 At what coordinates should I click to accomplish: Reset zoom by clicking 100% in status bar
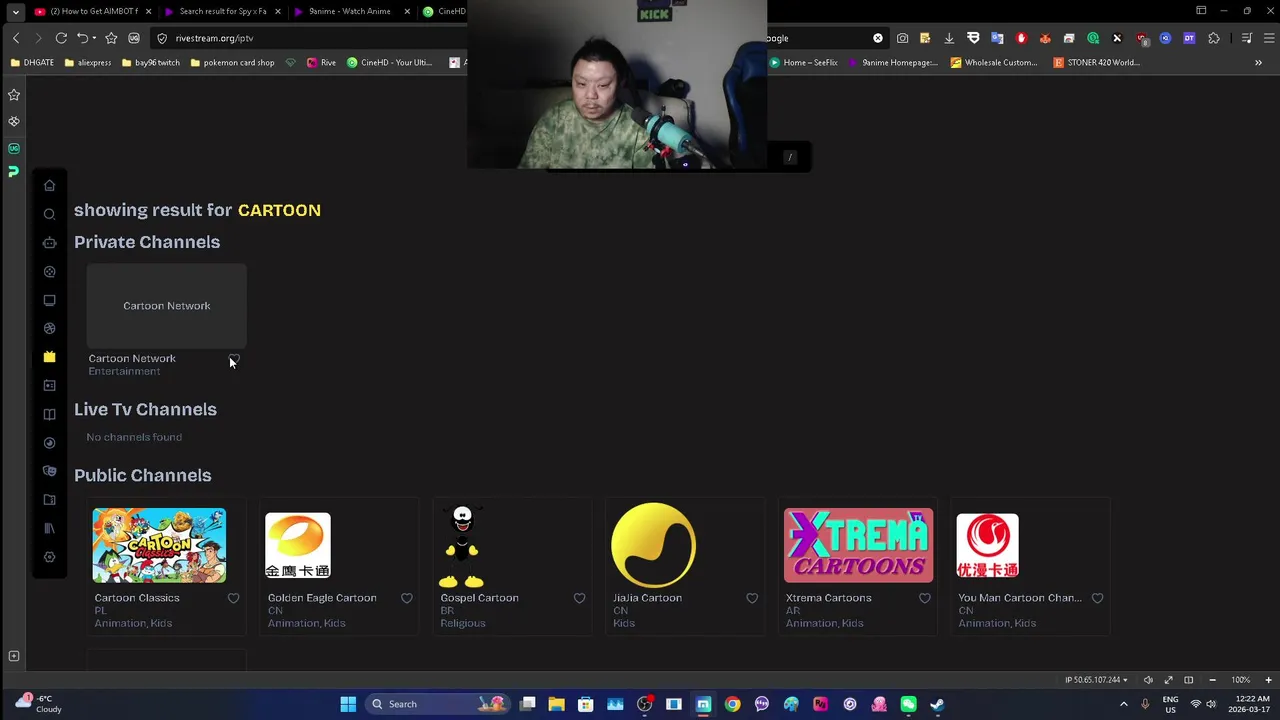[x=1240, y=680]
